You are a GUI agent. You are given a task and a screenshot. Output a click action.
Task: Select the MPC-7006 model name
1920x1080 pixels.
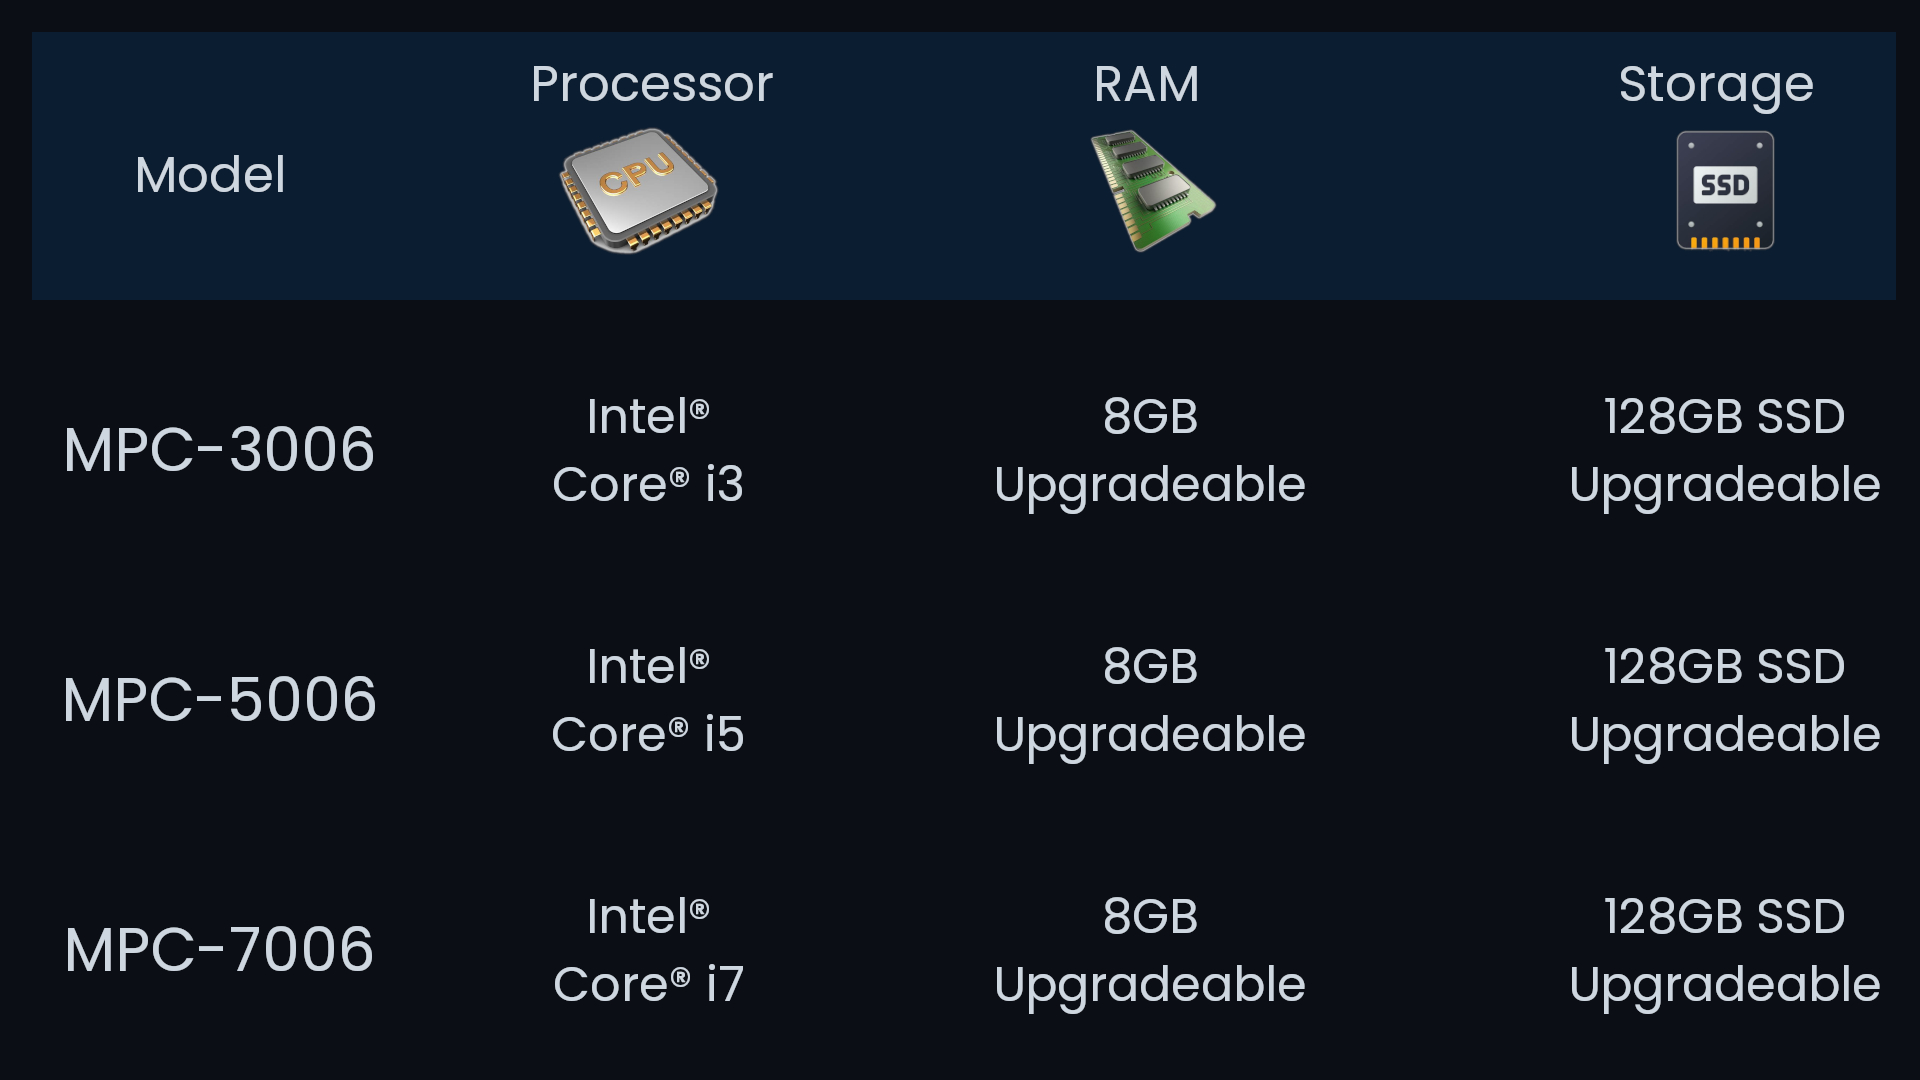219,950
